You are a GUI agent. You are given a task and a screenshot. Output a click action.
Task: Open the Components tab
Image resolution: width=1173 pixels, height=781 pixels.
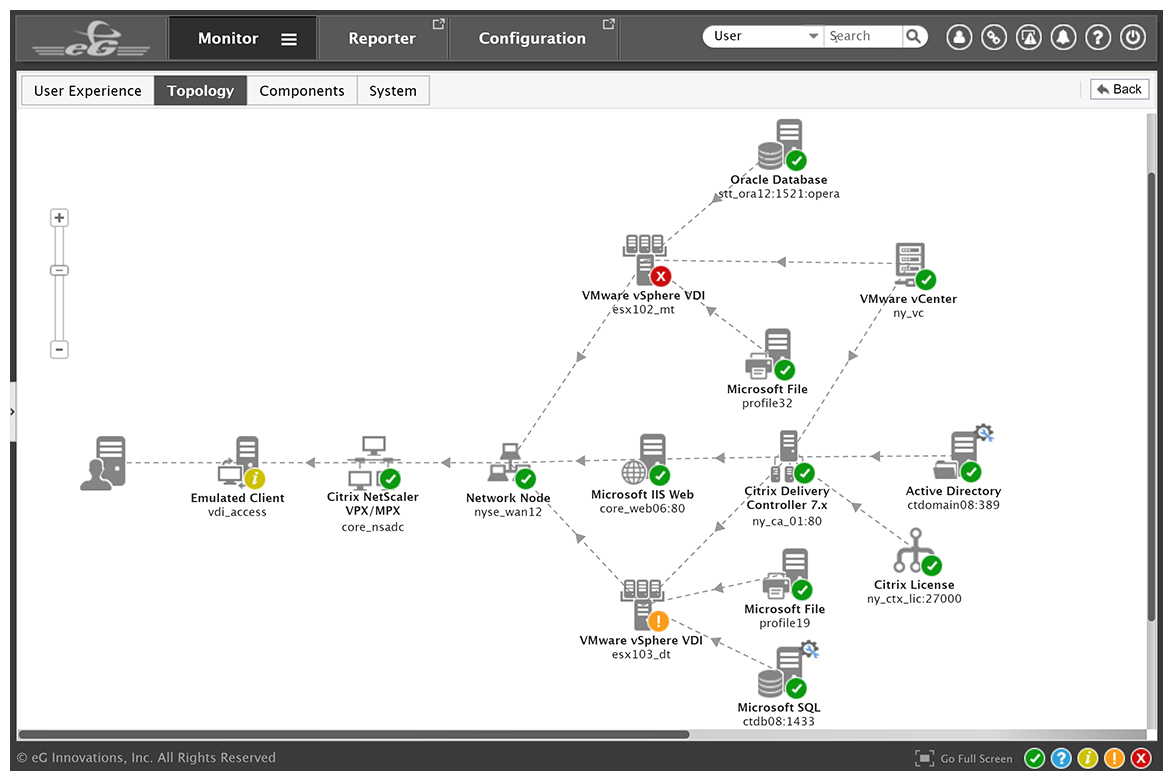click(301, 91)
